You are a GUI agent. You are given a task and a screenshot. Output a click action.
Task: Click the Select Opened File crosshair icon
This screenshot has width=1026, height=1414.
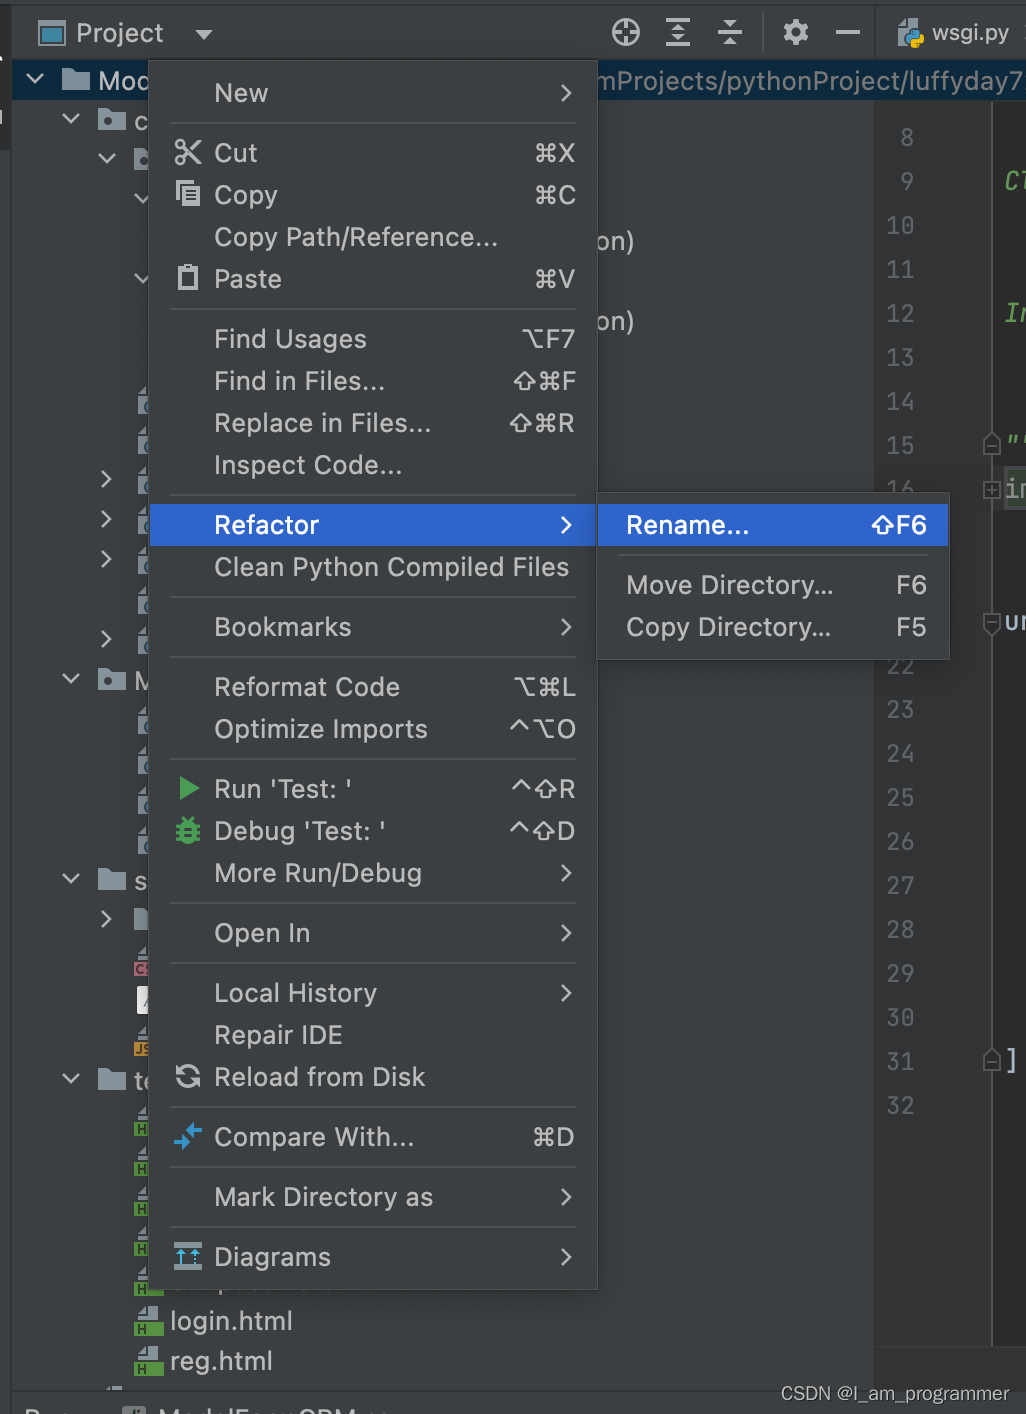625,32
